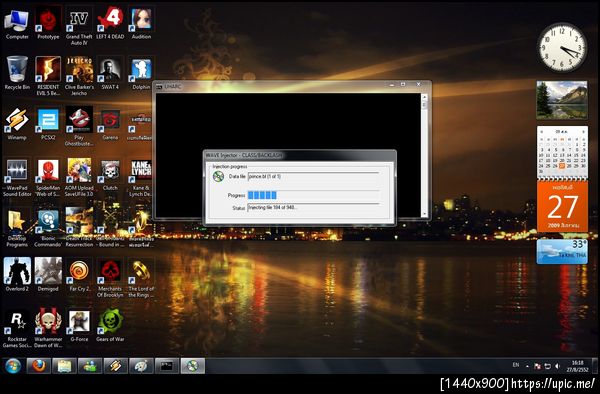Viewport: 600px width, 394px height.
Task: Click the month calendar gadget
Action: 562,152
